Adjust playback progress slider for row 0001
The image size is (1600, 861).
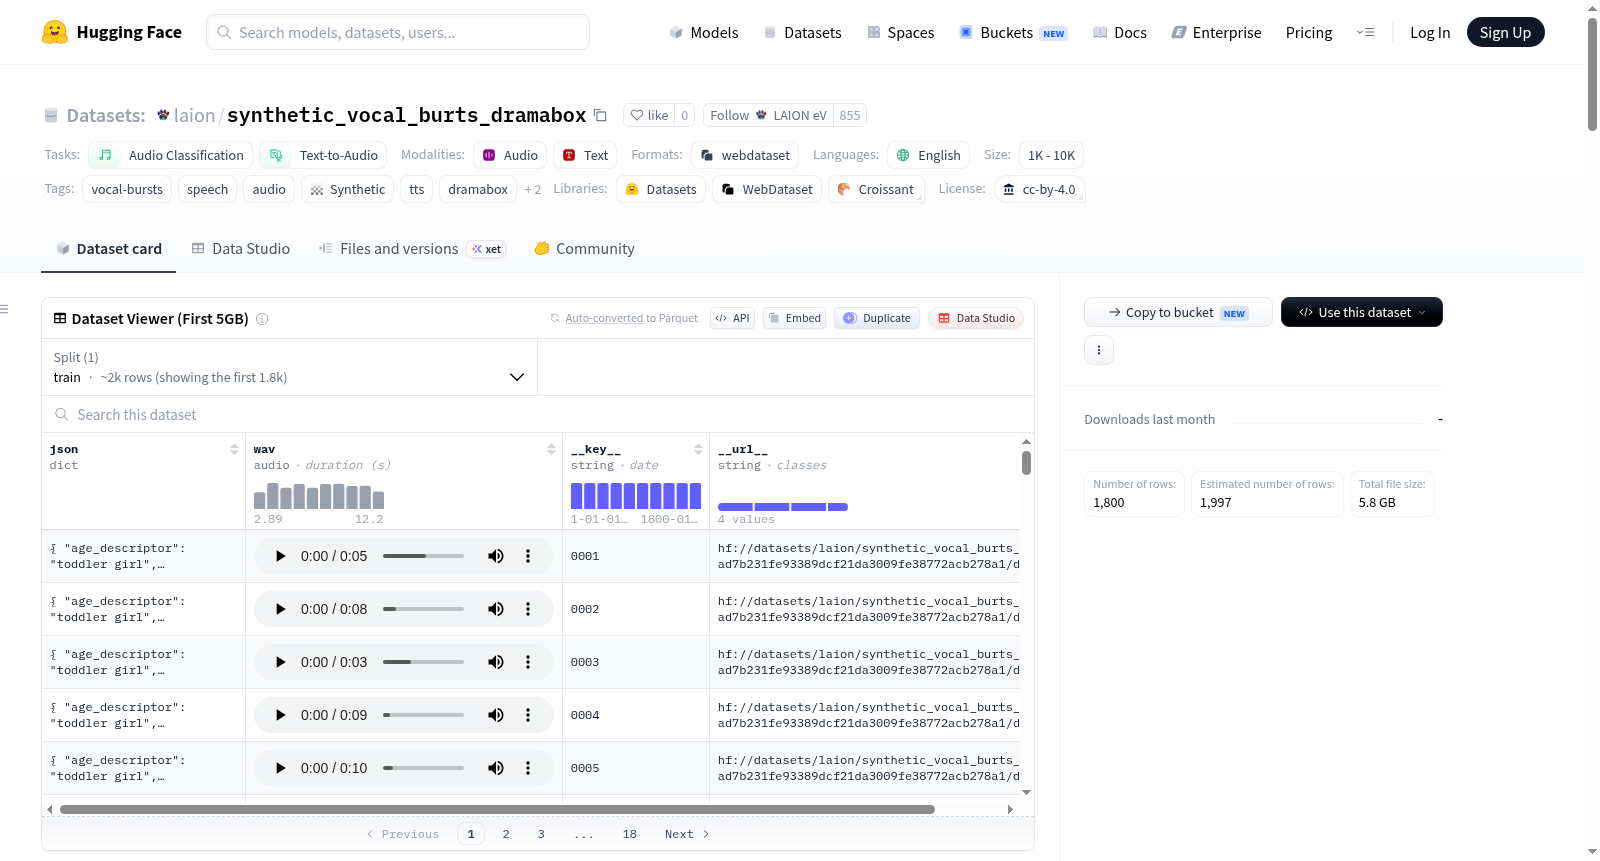coord(423,556)
